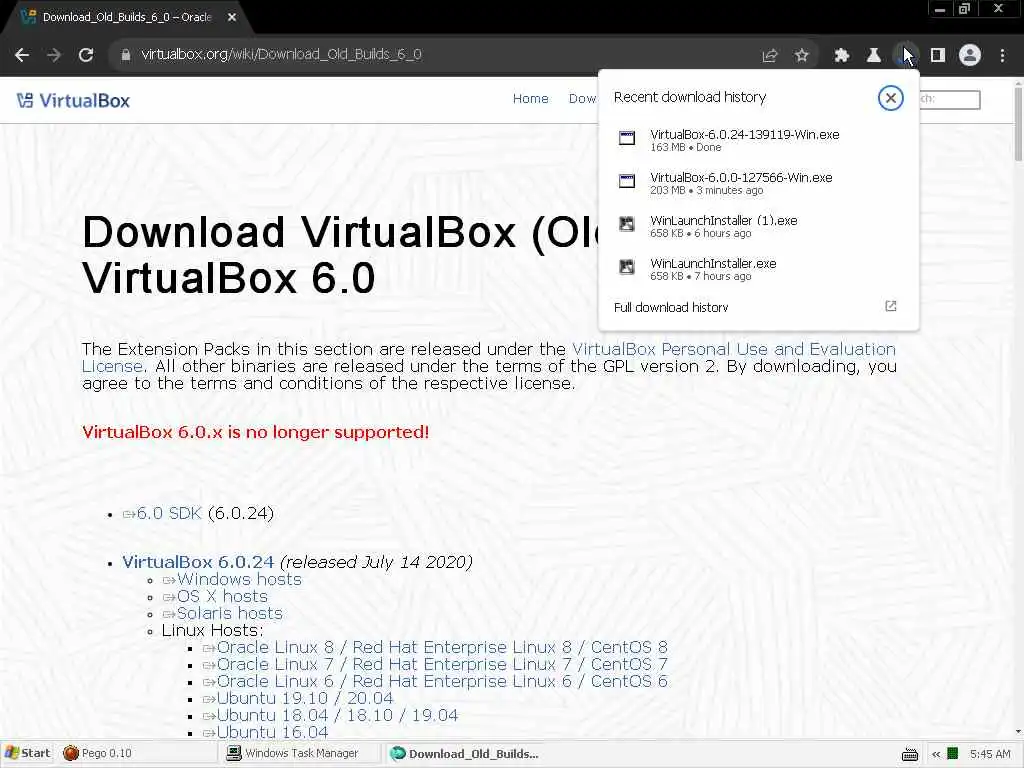Reload the page with refresh icon
Image resolution: width=1024 pixels, height=768 pixels.
click(86, 55)
